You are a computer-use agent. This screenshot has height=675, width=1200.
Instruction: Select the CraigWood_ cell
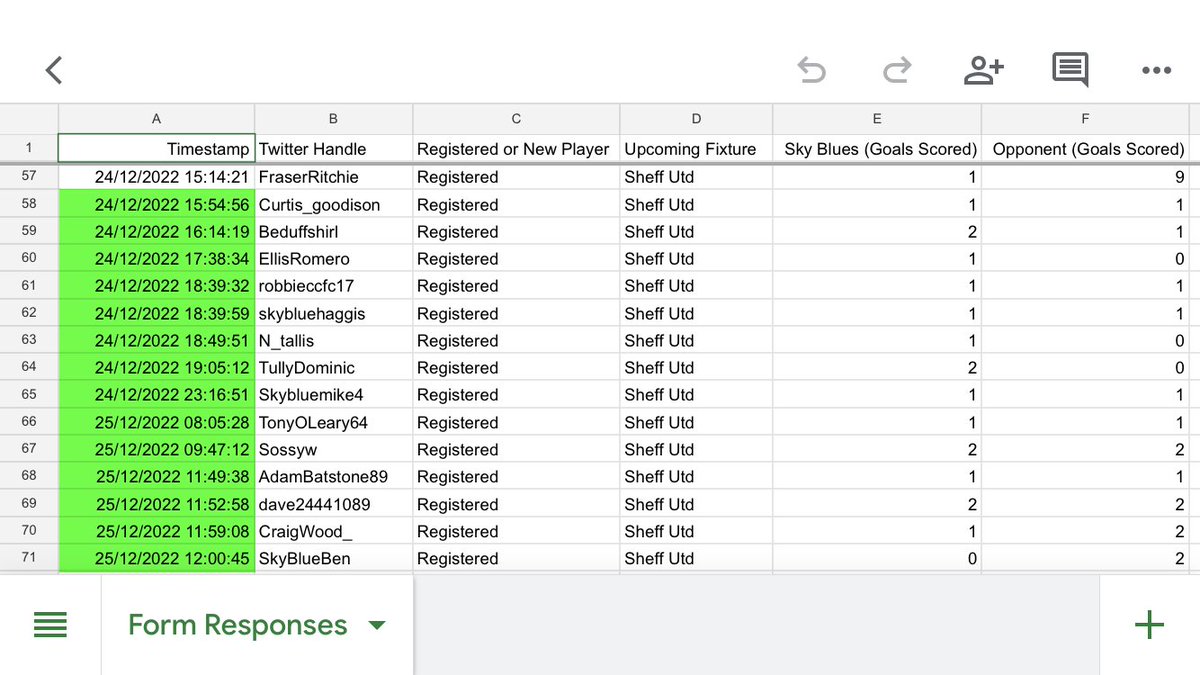[333, 531]
